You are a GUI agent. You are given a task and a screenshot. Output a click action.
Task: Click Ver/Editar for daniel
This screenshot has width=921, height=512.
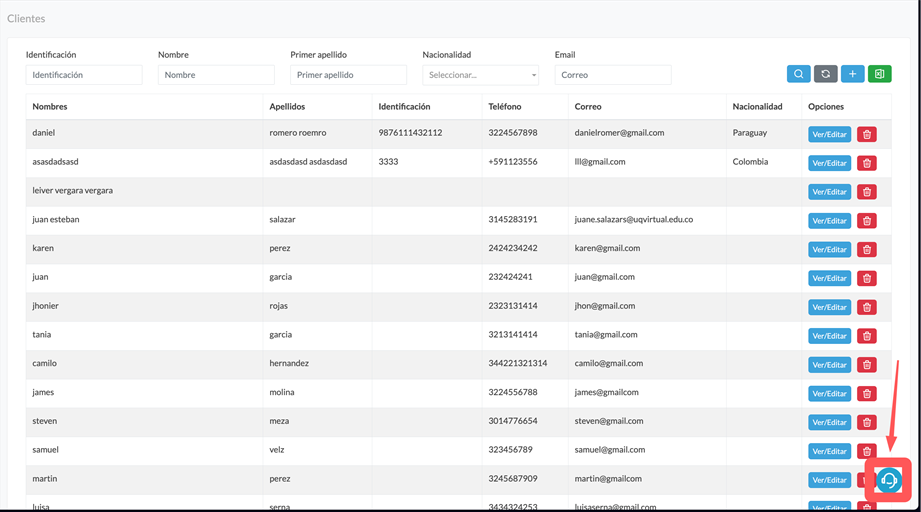pos(829,134)
